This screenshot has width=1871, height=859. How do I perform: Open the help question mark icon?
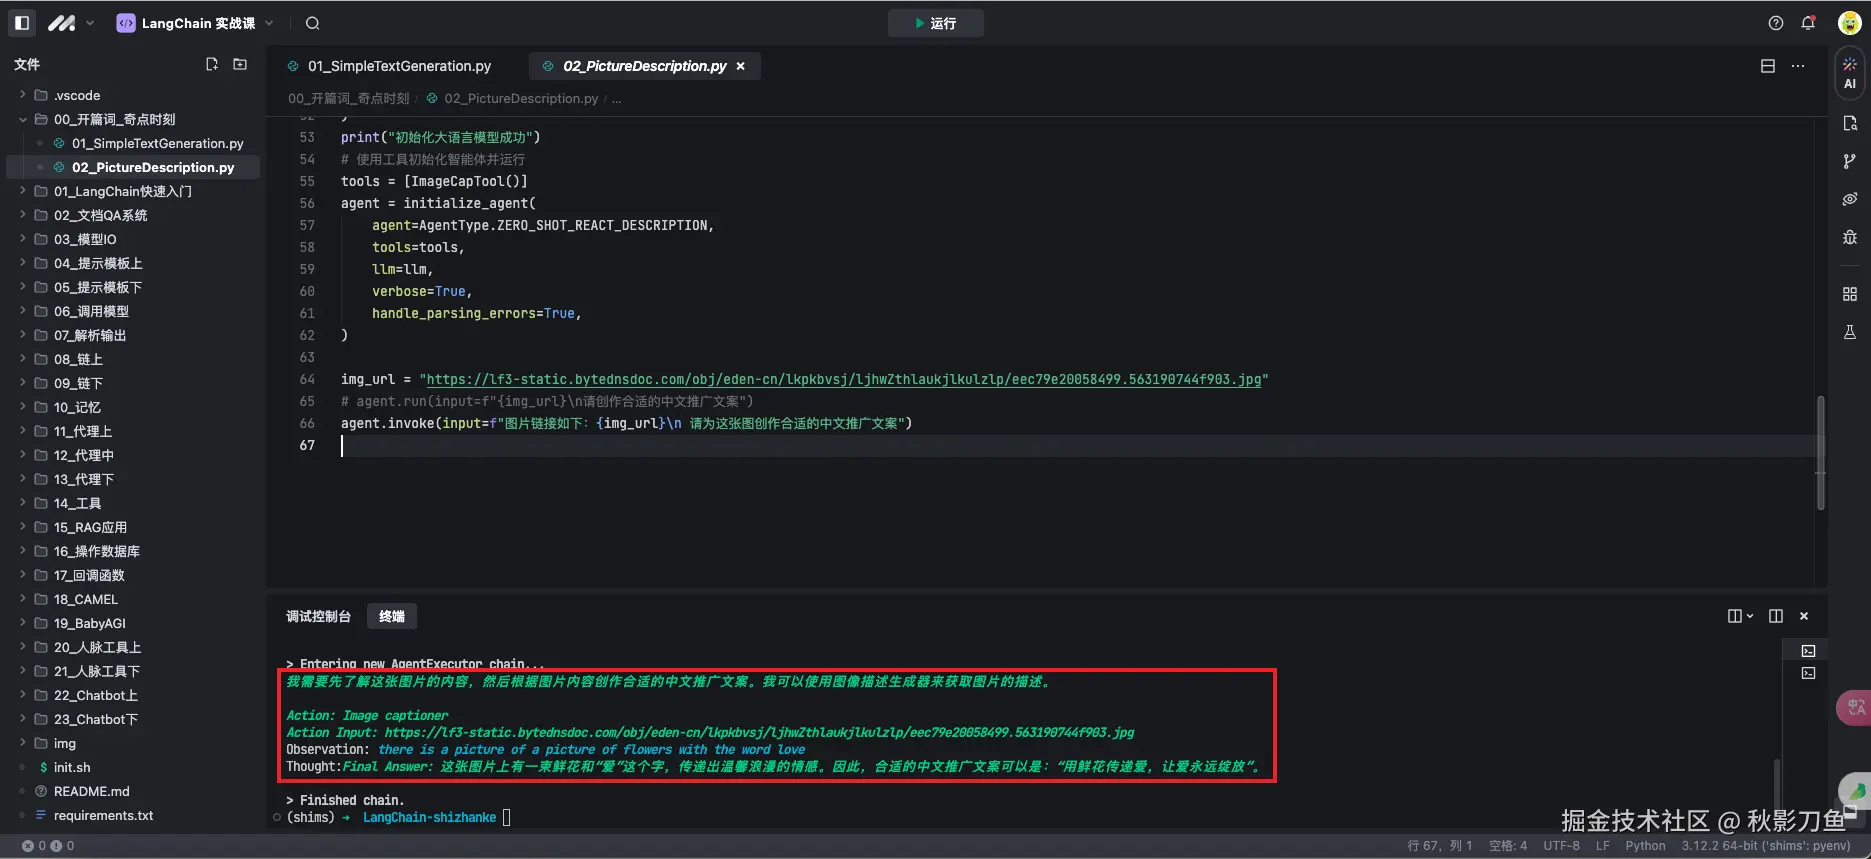pyautogui.click(x=1775, y=23)
